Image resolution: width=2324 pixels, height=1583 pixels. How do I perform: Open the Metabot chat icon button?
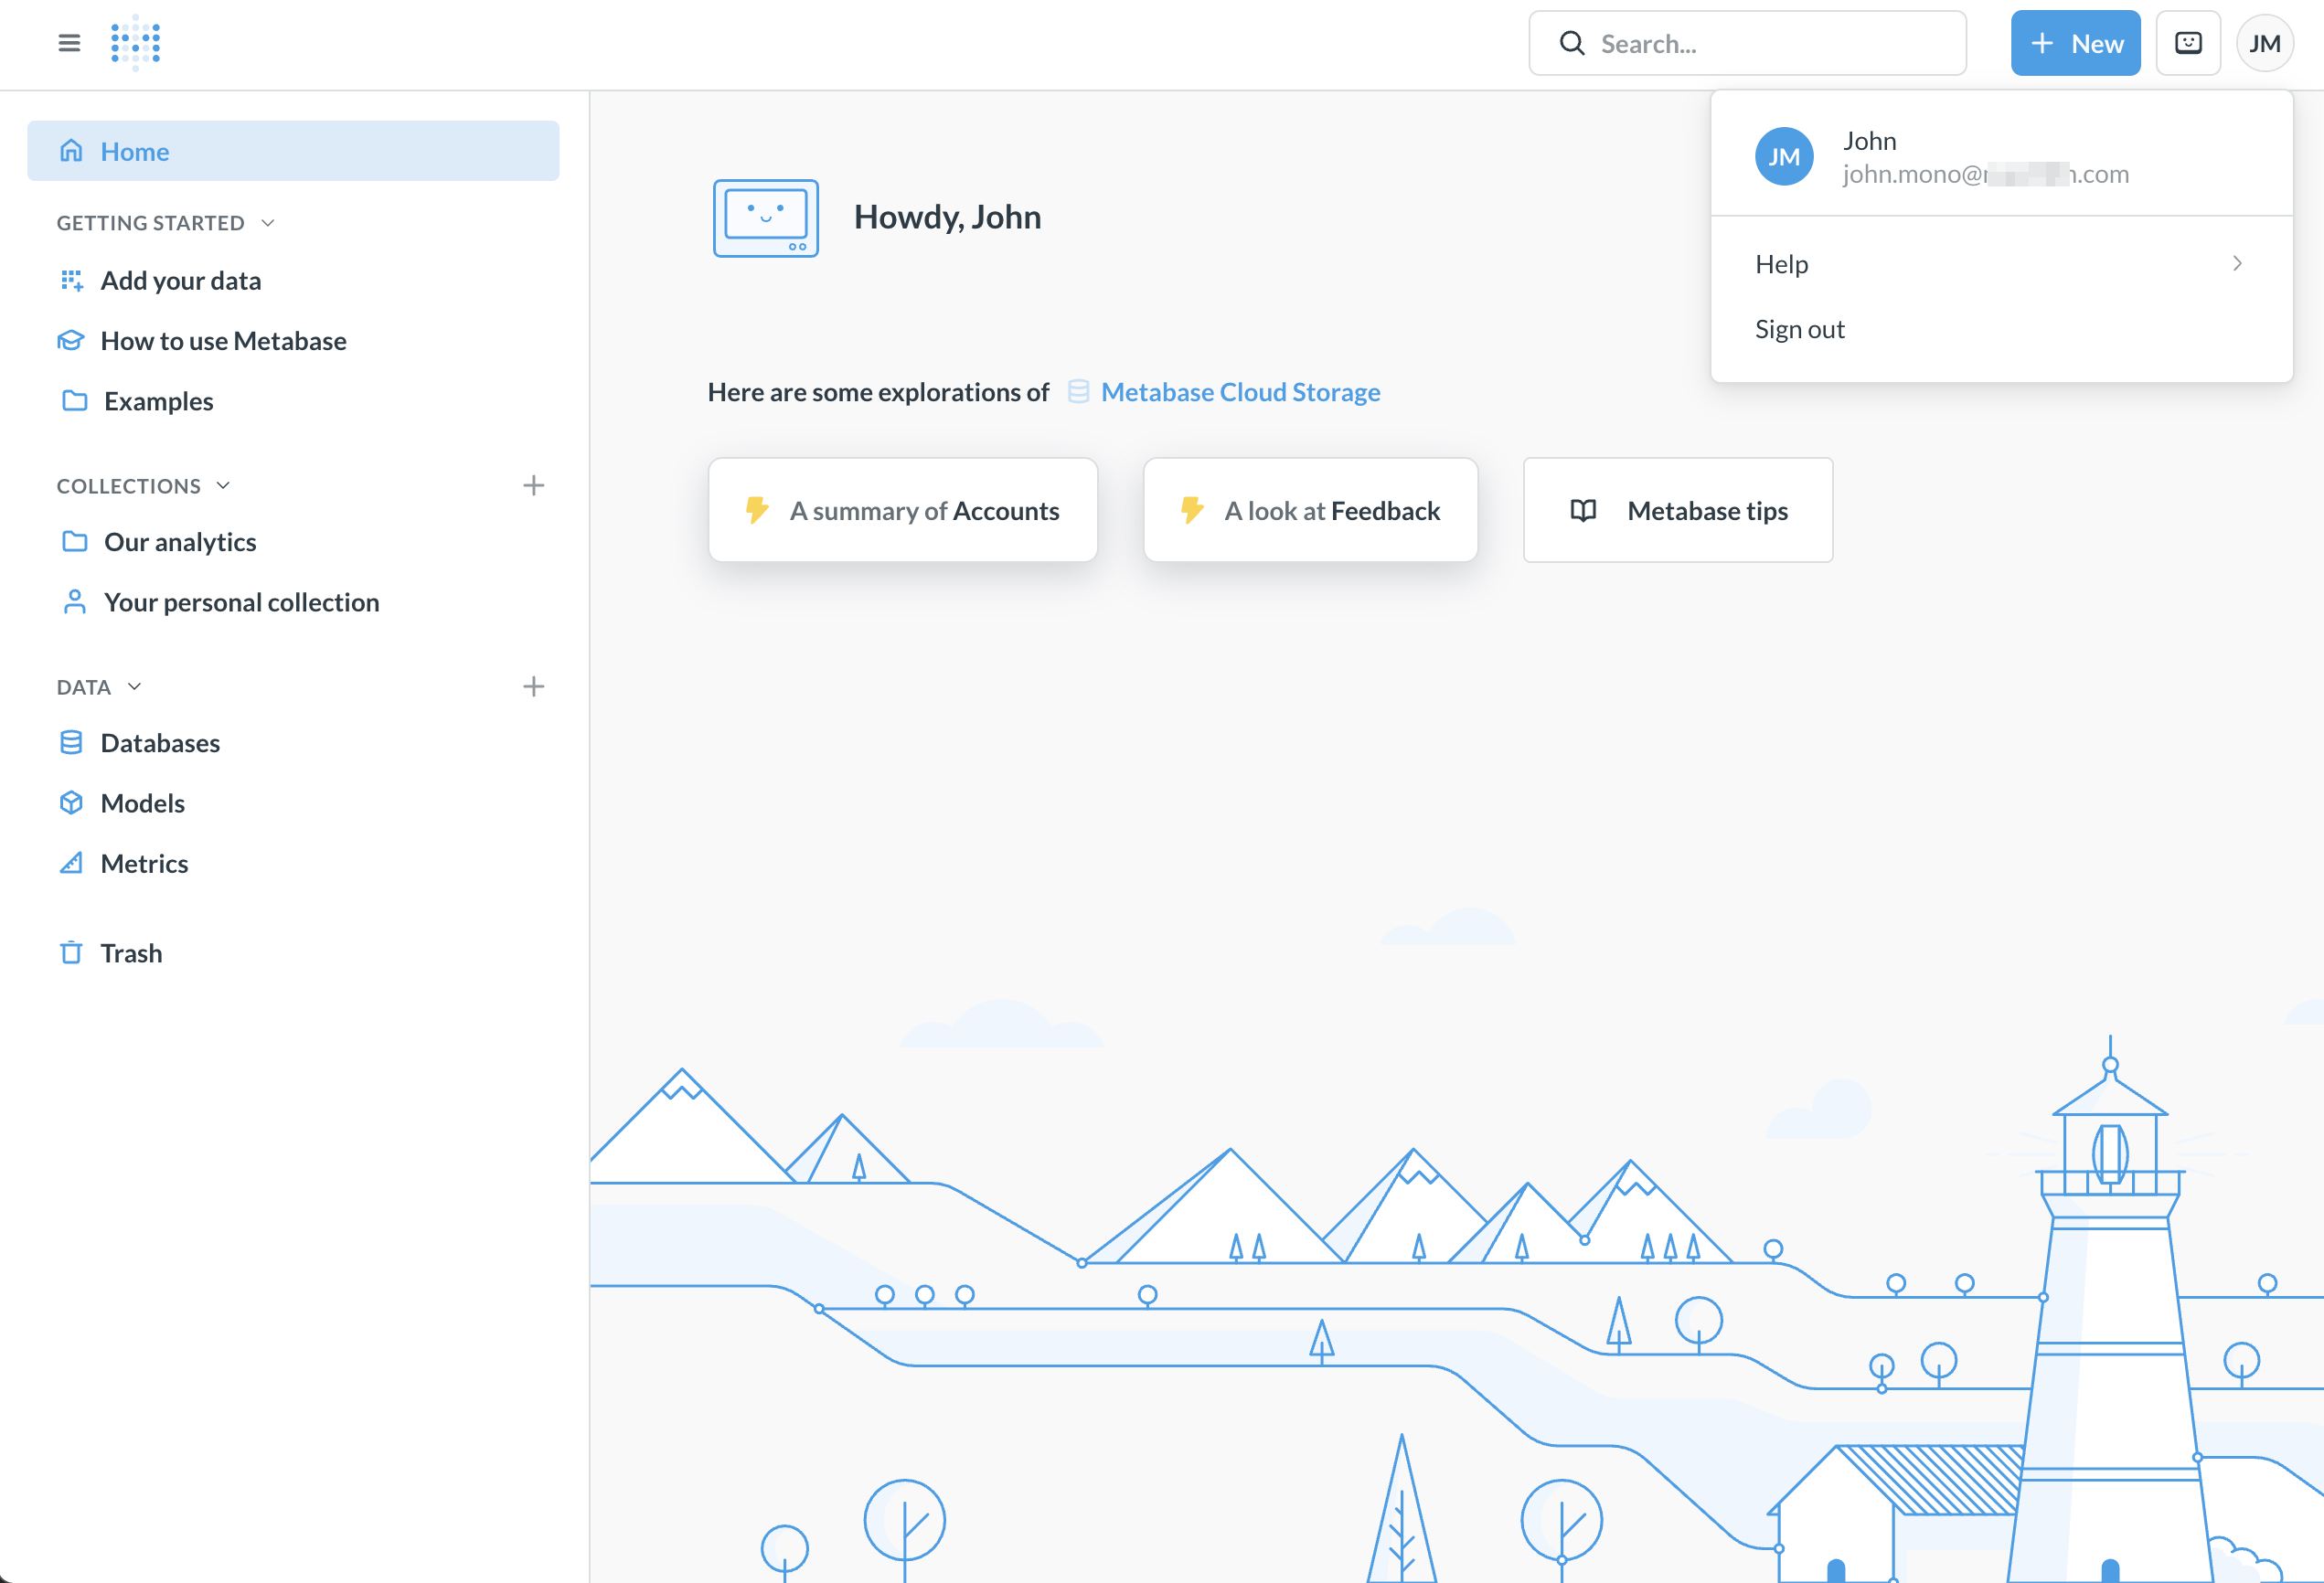click(x=2188, y=43)
